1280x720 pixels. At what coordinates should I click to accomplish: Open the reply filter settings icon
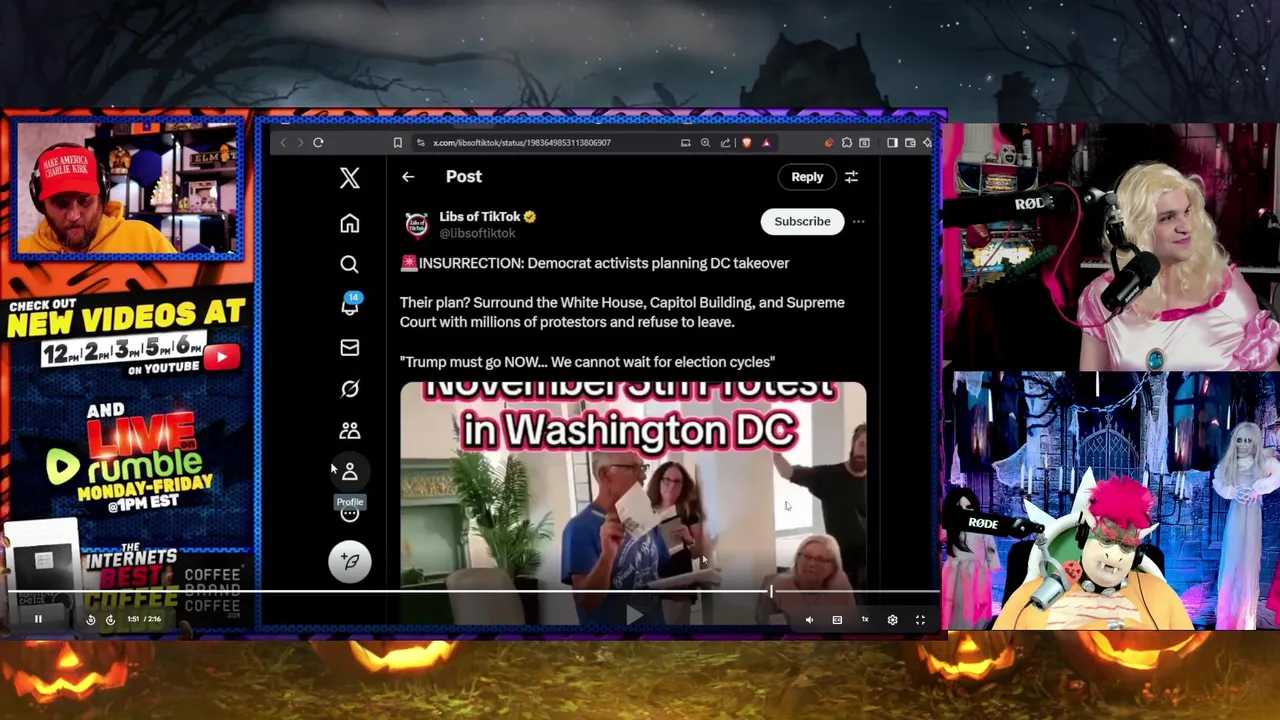coord(851,177)
